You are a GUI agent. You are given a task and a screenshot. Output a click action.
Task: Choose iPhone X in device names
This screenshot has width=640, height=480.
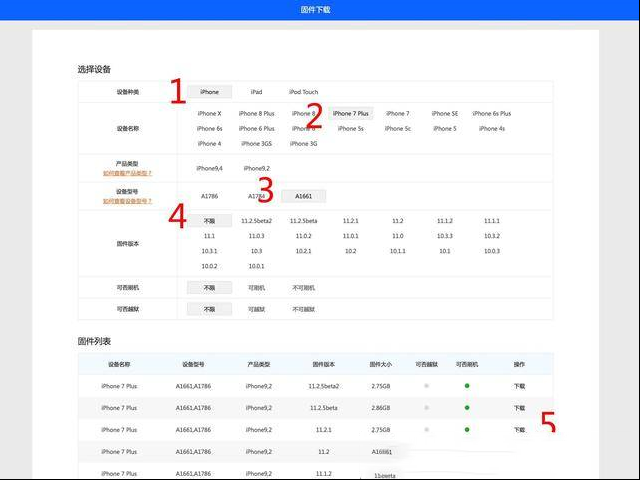point(209,113)
